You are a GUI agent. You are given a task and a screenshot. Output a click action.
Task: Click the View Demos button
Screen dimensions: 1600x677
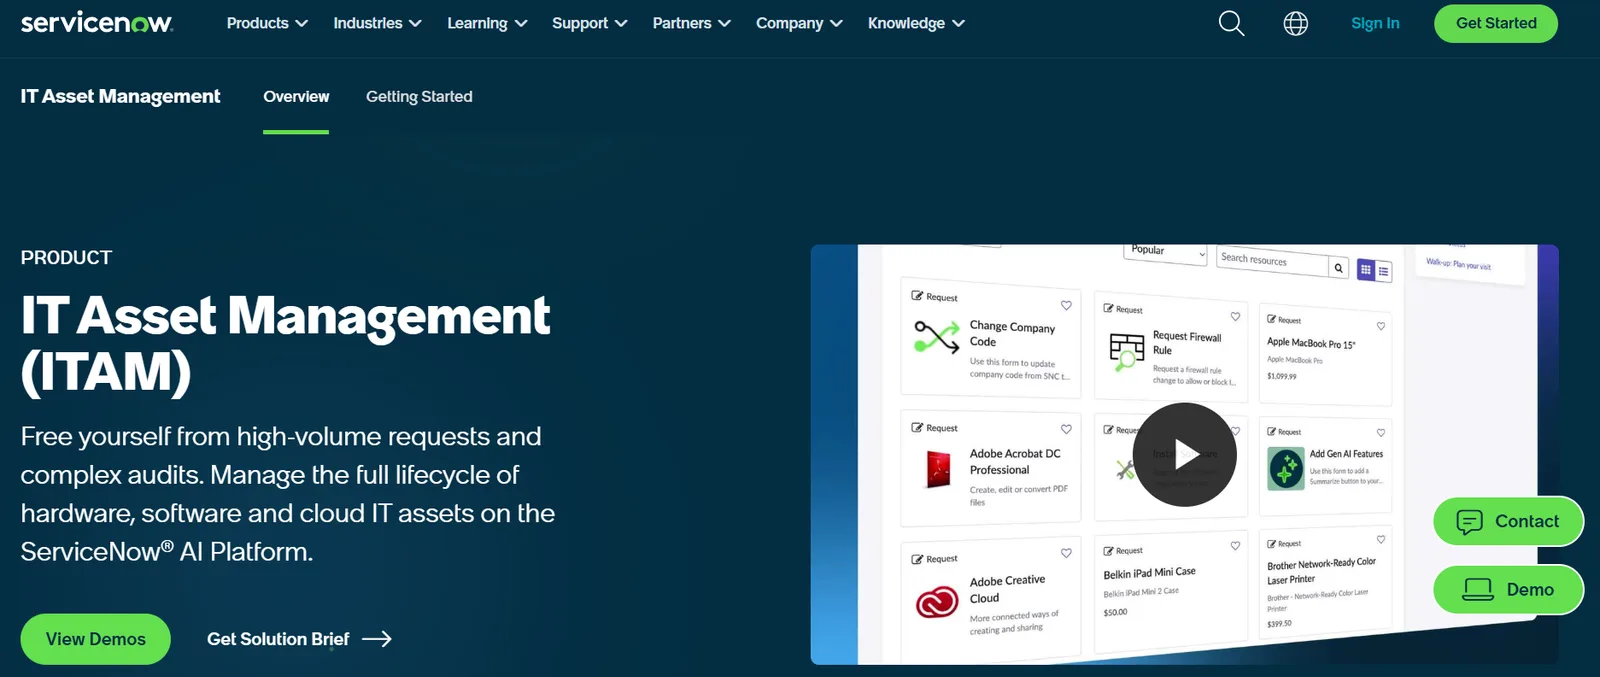96,639
